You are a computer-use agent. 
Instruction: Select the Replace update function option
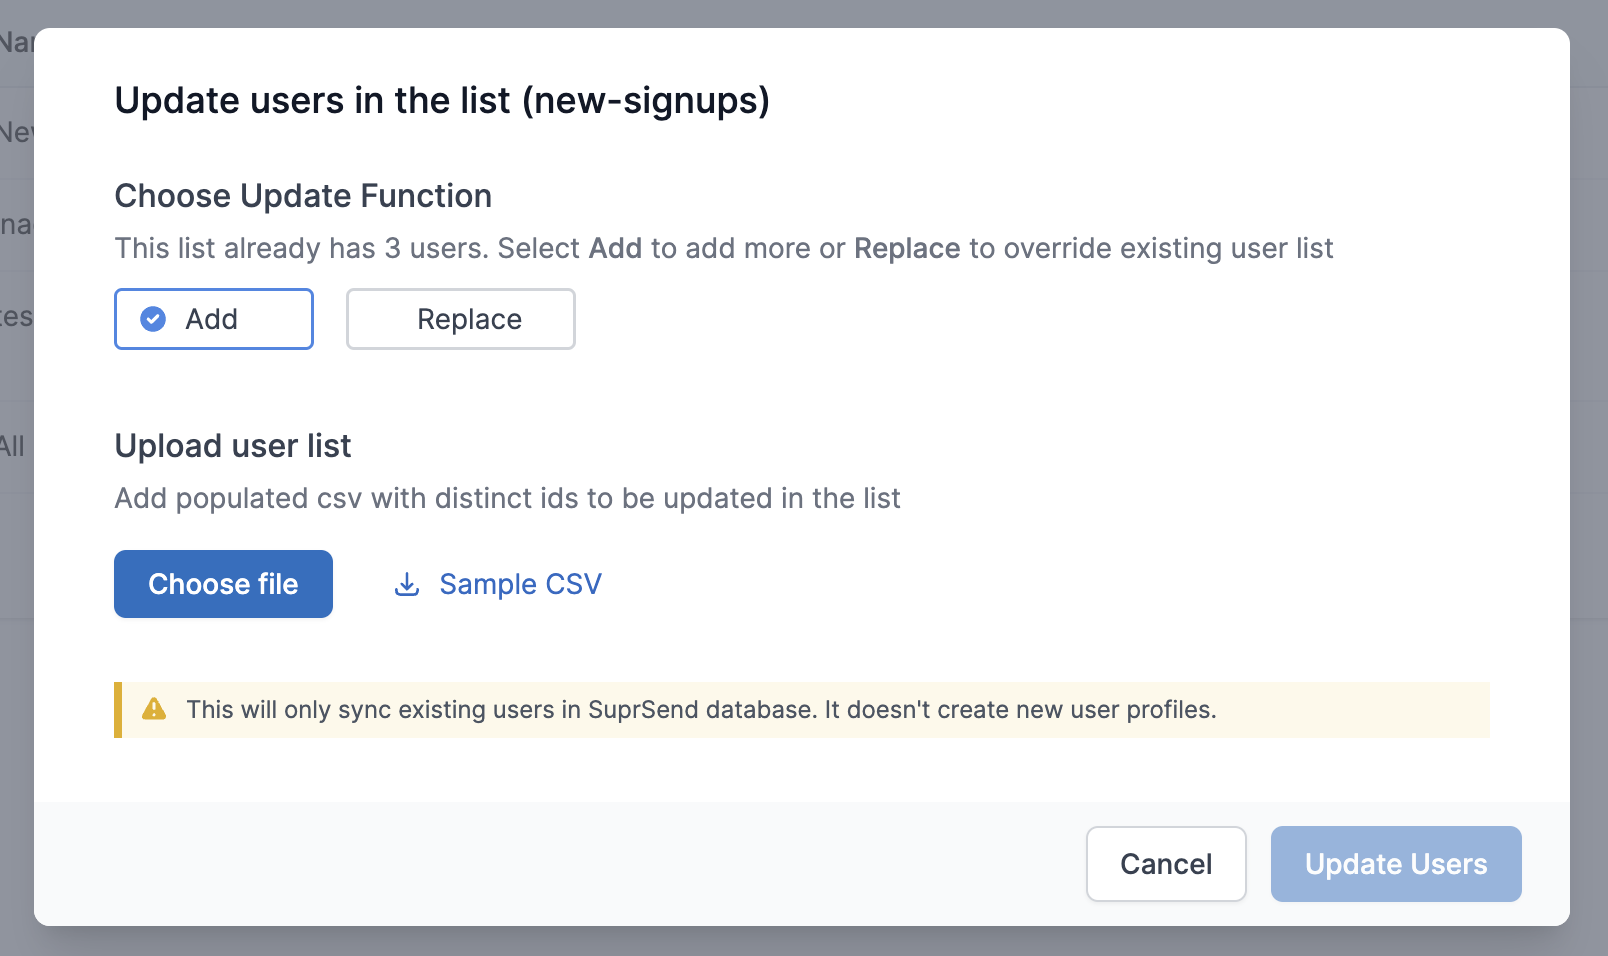coord(460,319)
